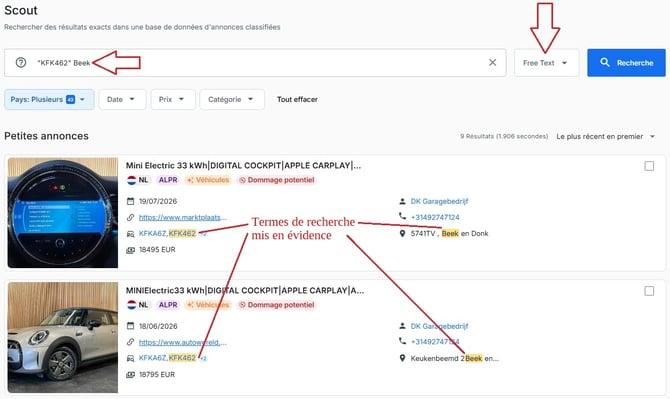Tick the checkbox of the MINIElectric33 kWh listing
This screenshot has width=670, height=399.
649,291
